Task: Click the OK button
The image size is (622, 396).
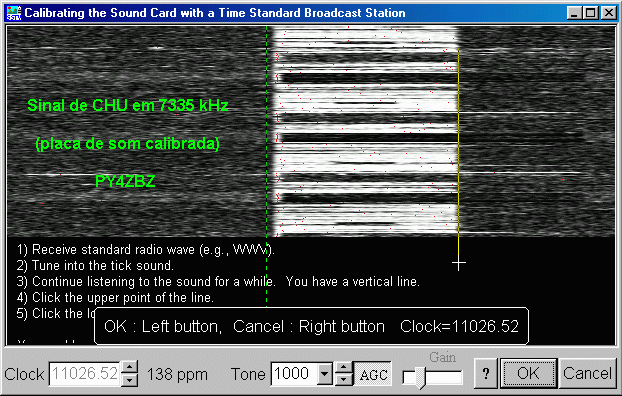Action: pos(528,373)
